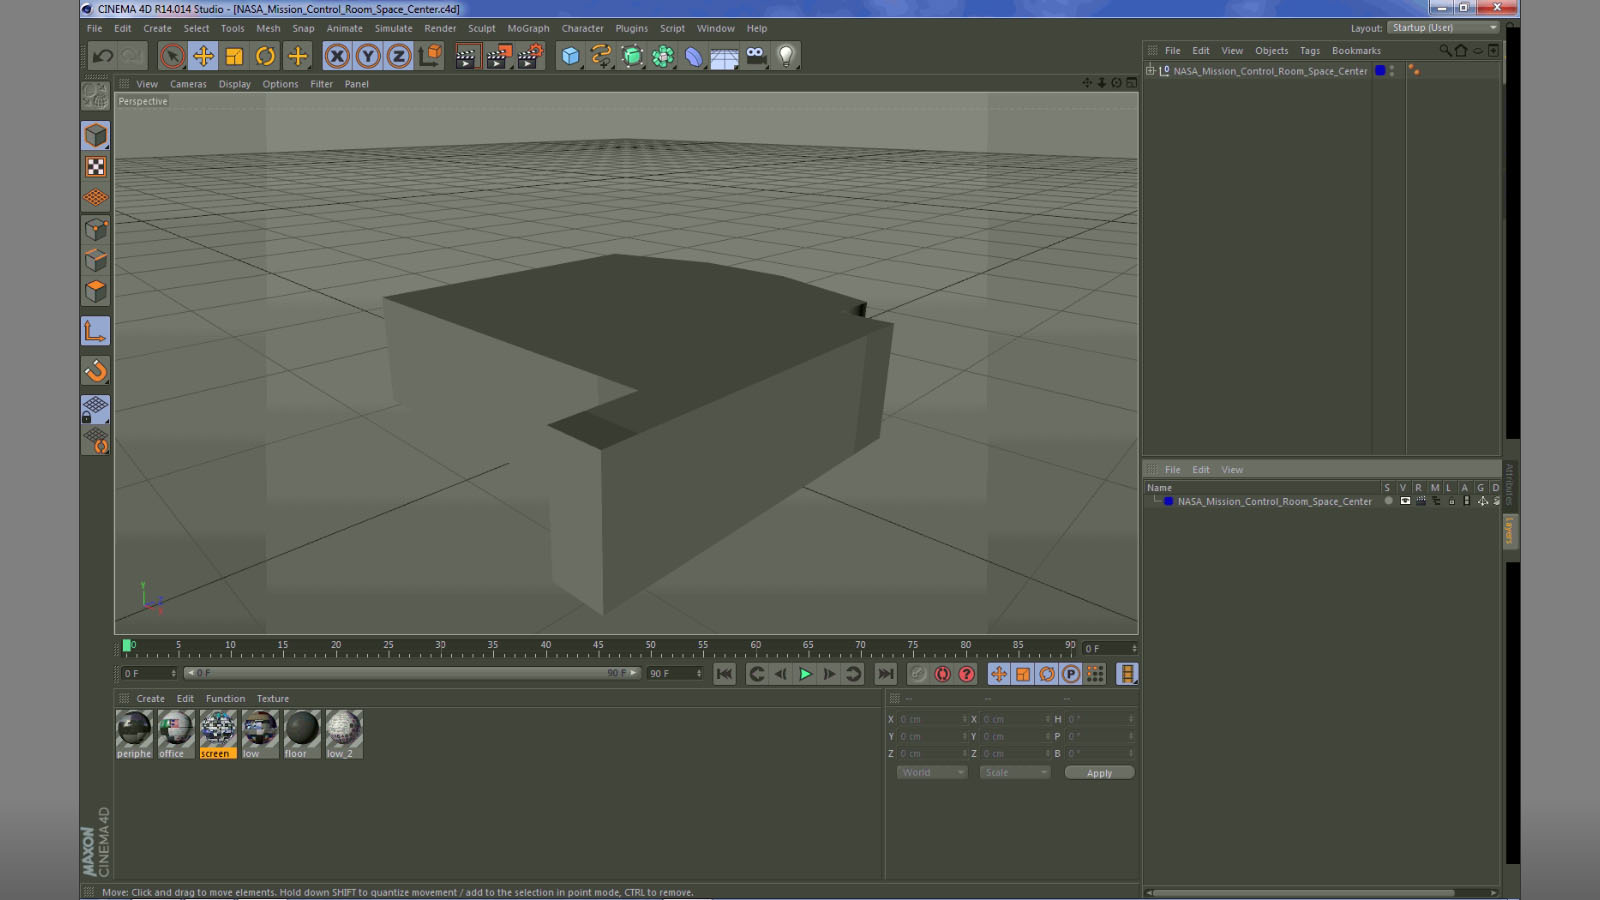
Task: Open Render to Picture Viewer
Action: tap(498, 56)
